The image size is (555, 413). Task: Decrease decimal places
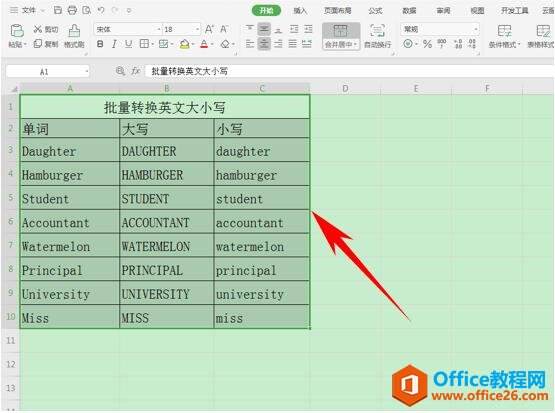(472, 44)
